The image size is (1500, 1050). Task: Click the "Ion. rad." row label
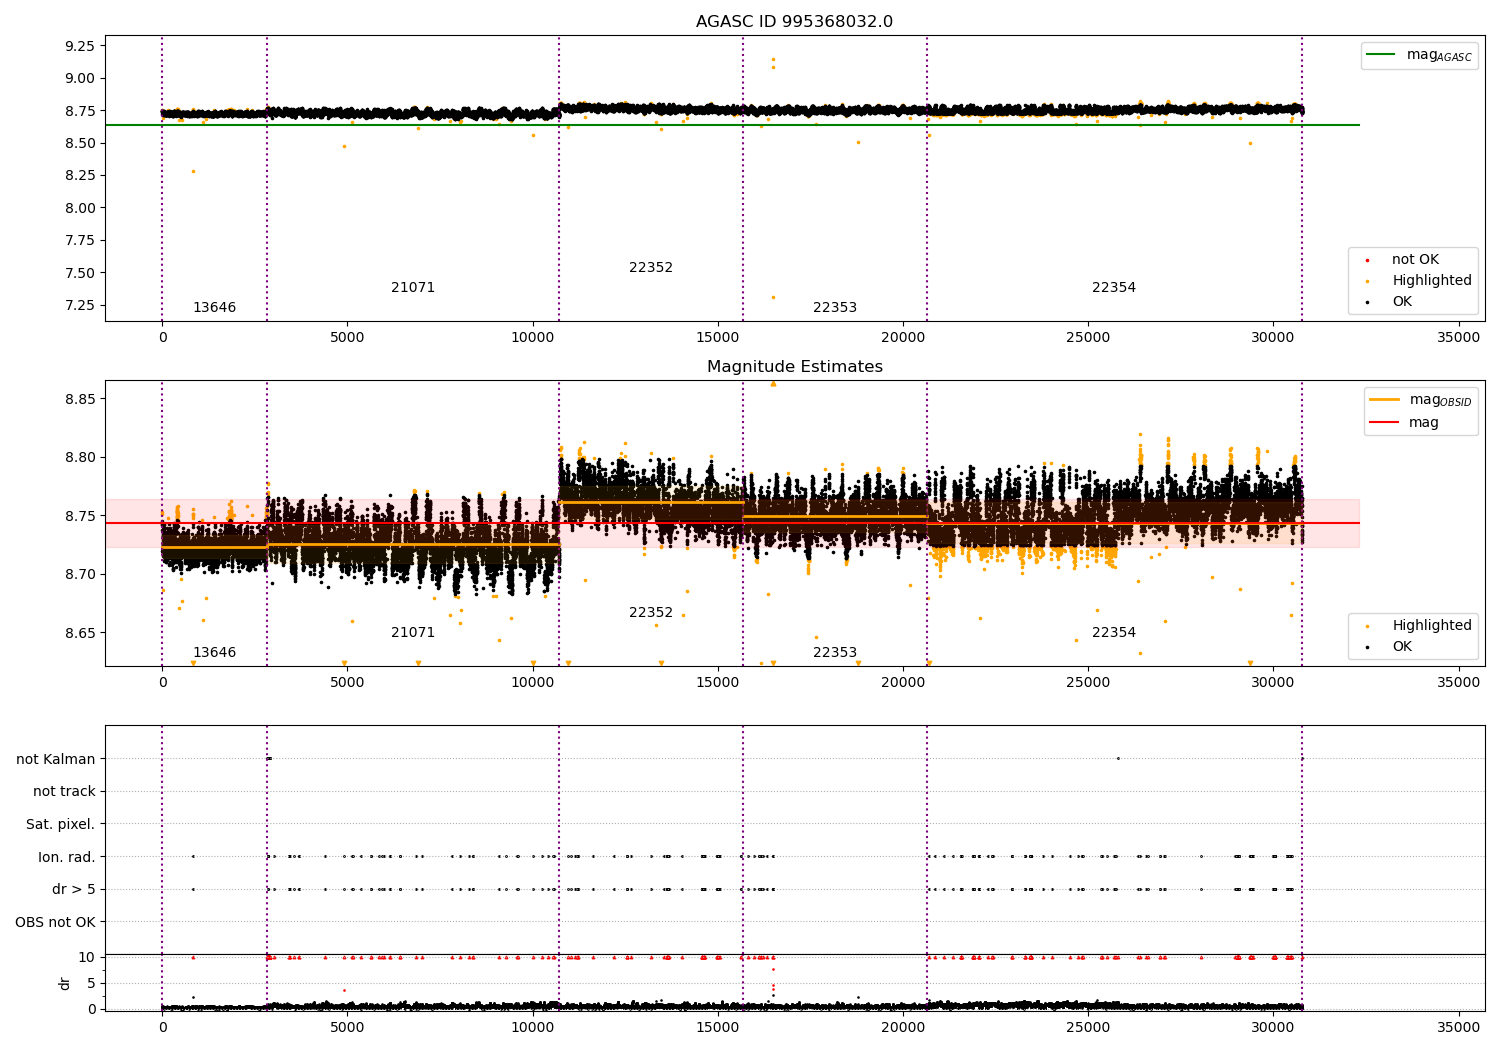[x=67, y=857]
